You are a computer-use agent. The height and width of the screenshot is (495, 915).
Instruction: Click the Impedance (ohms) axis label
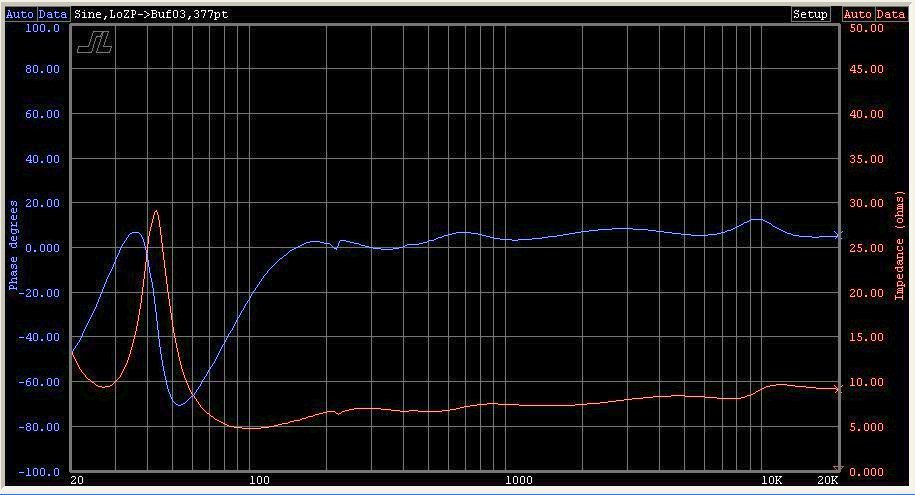[x=899, y=246]
